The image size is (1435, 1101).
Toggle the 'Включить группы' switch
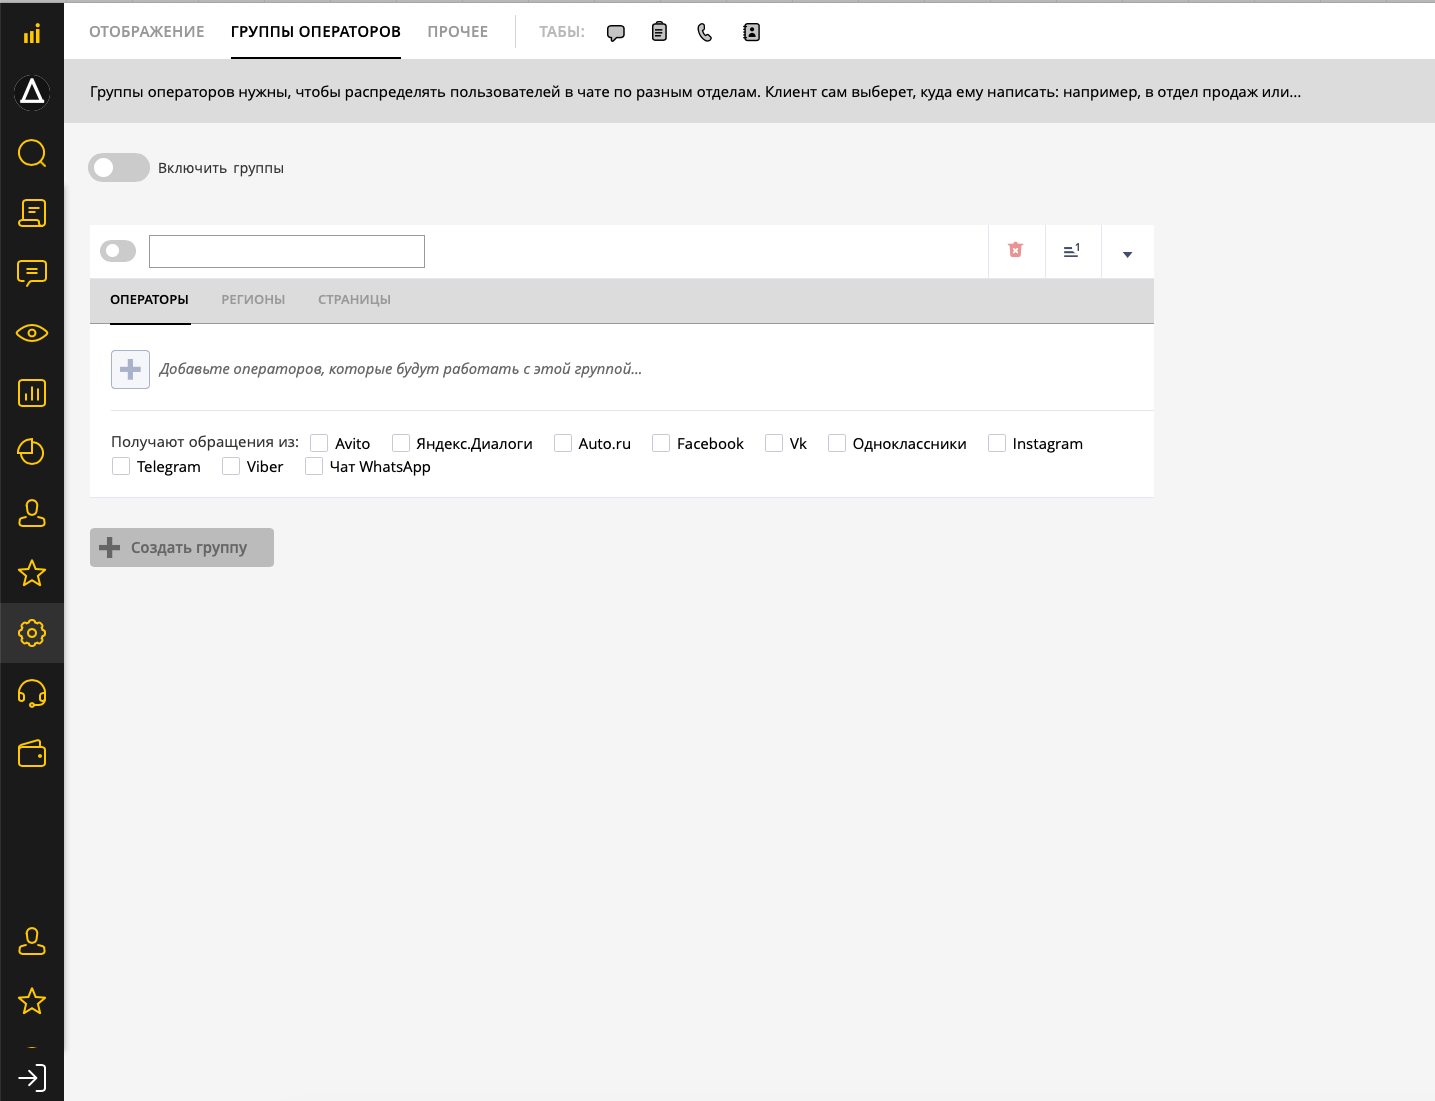119,168
